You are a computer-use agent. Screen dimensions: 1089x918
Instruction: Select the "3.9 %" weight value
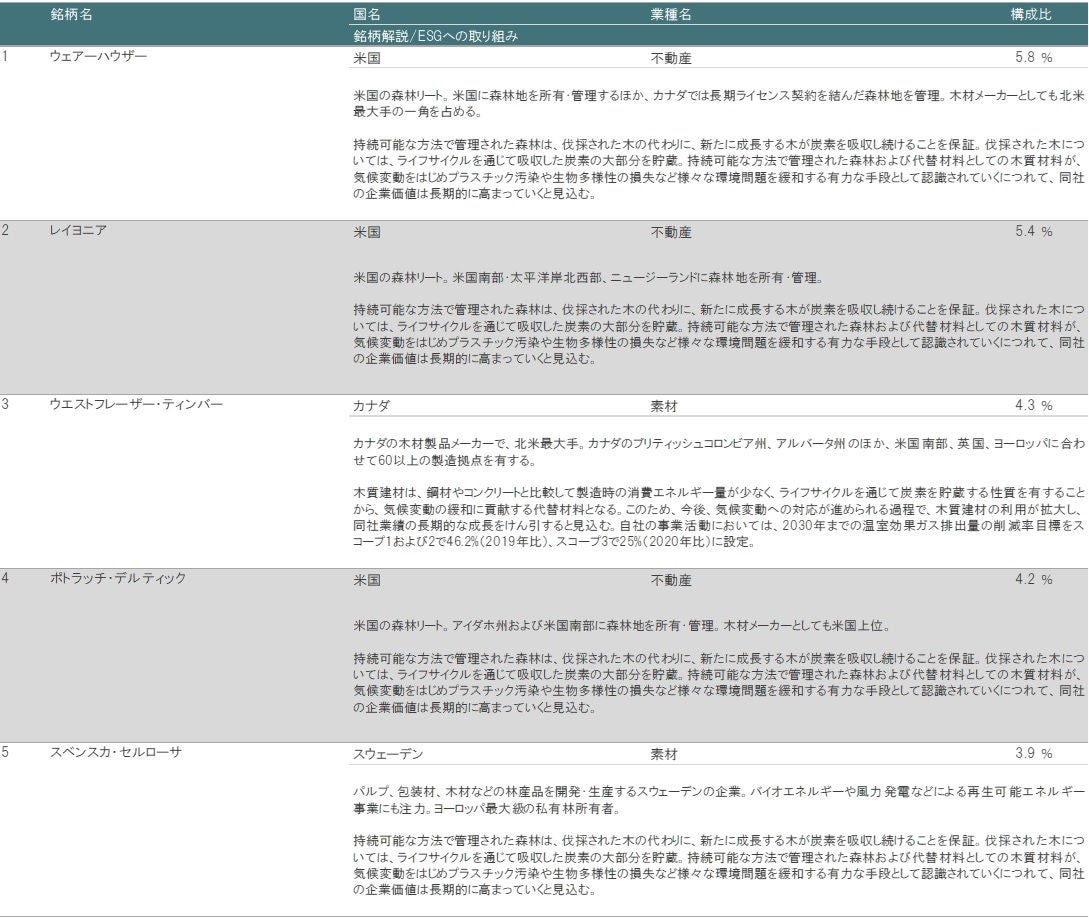(1033, 753)
